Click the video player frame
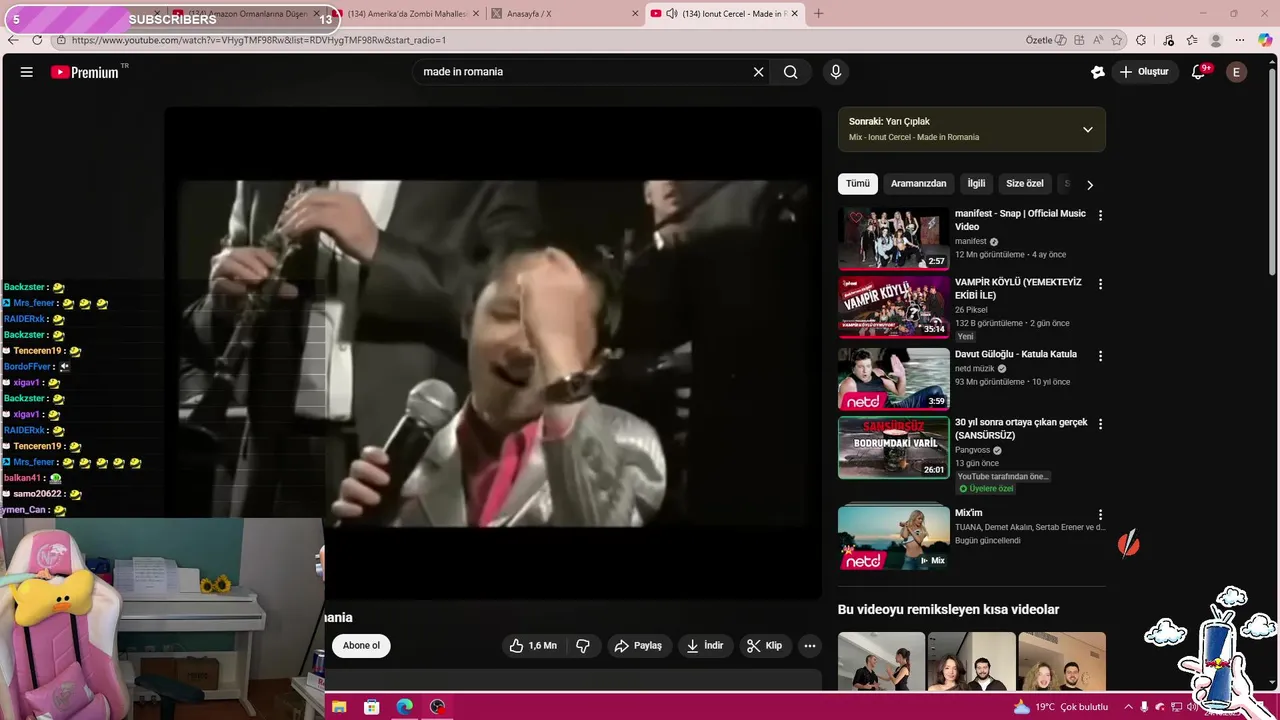1280x720 pixels. tap(493, 353)
